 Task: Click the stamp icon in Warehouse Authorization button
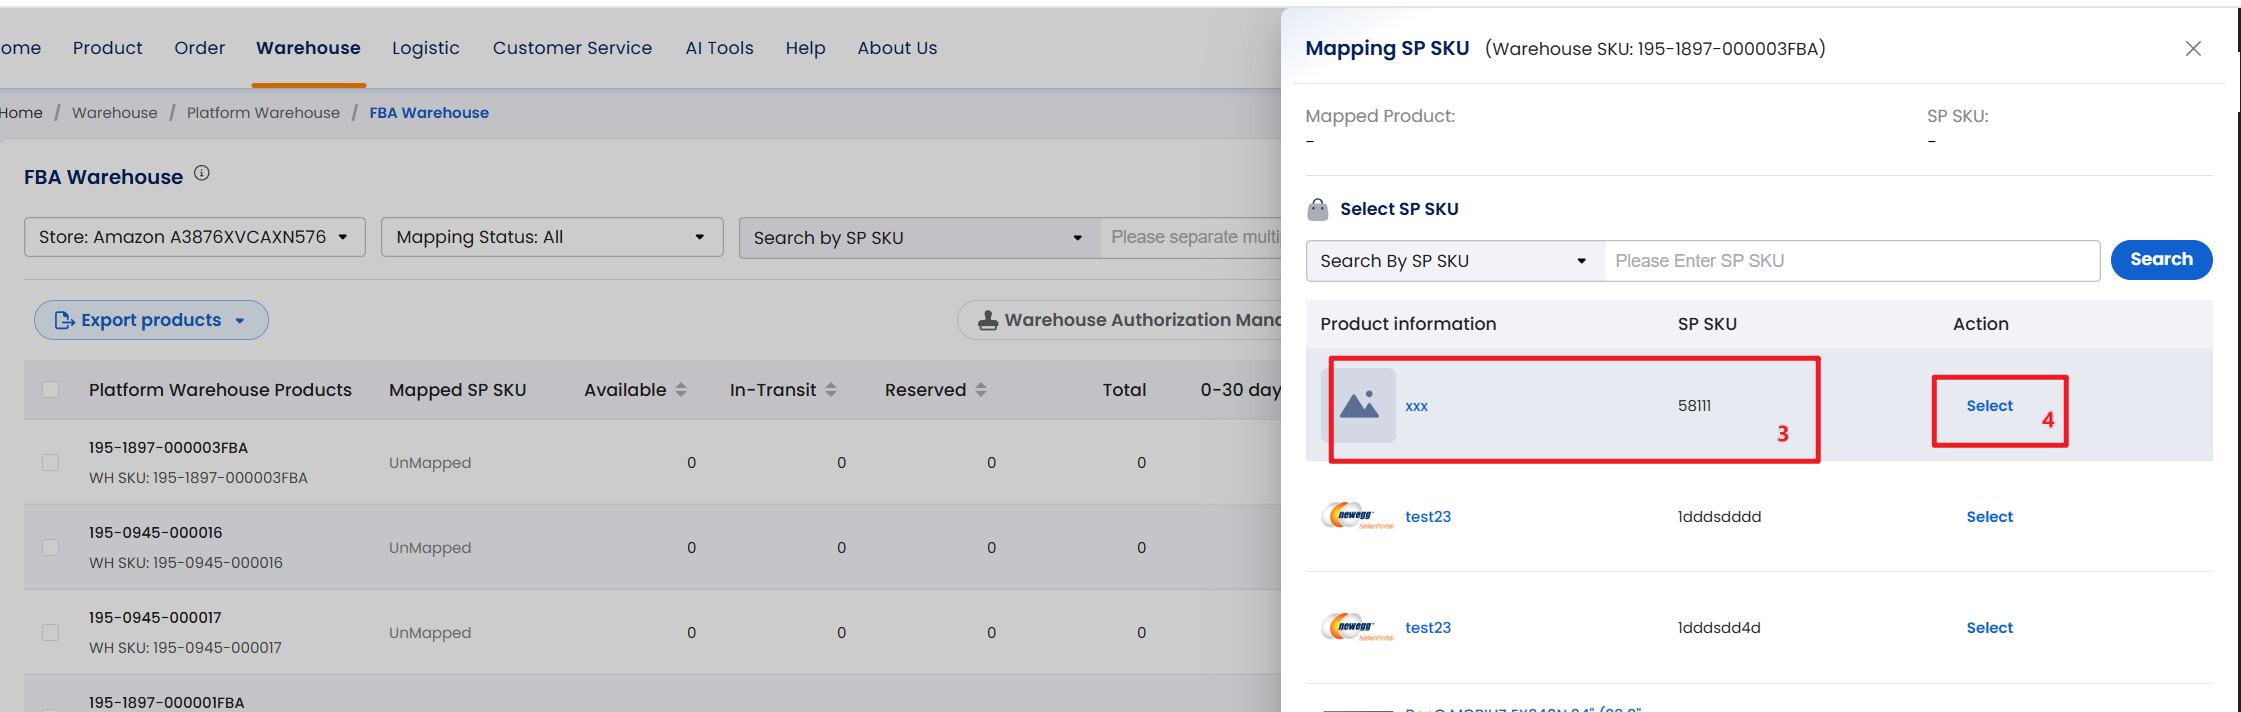coord(987,320)
